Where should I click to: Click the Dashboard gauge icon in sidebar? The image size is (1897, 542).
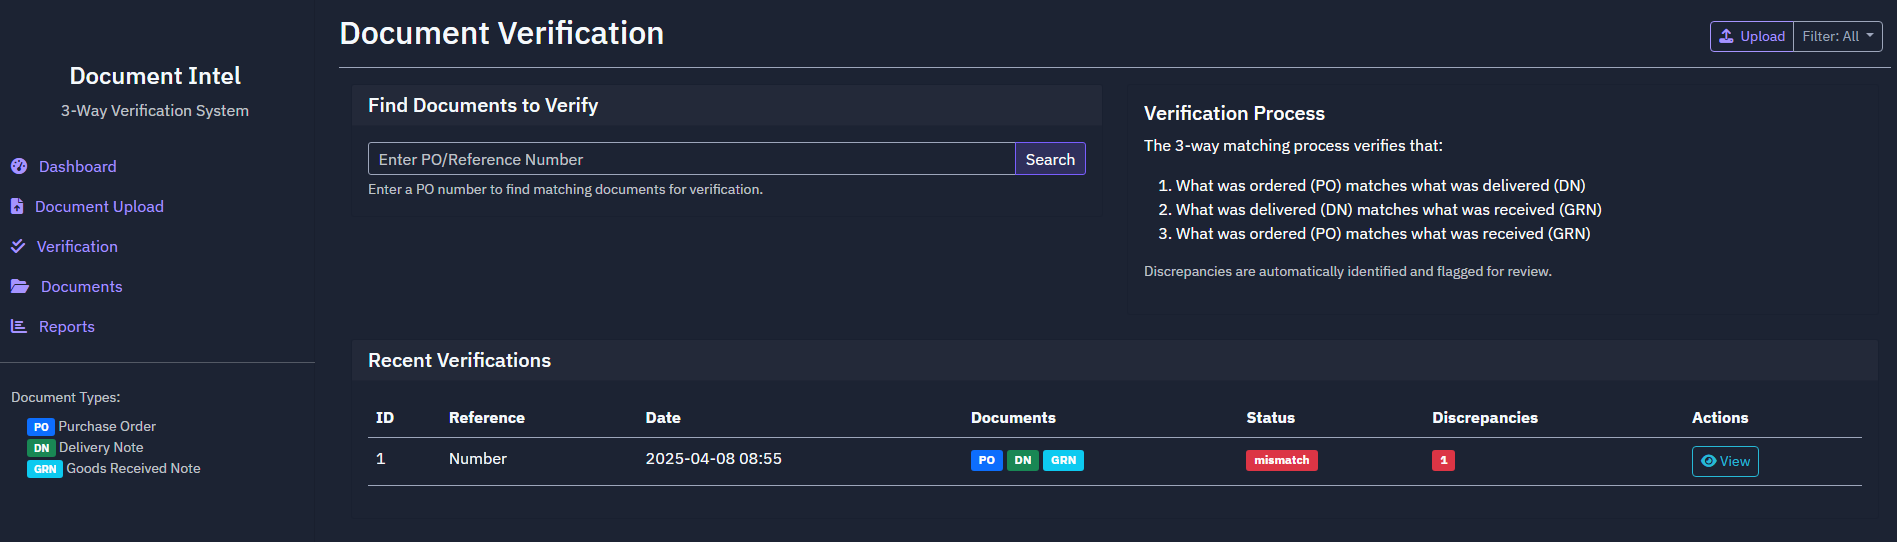point(19,166)
